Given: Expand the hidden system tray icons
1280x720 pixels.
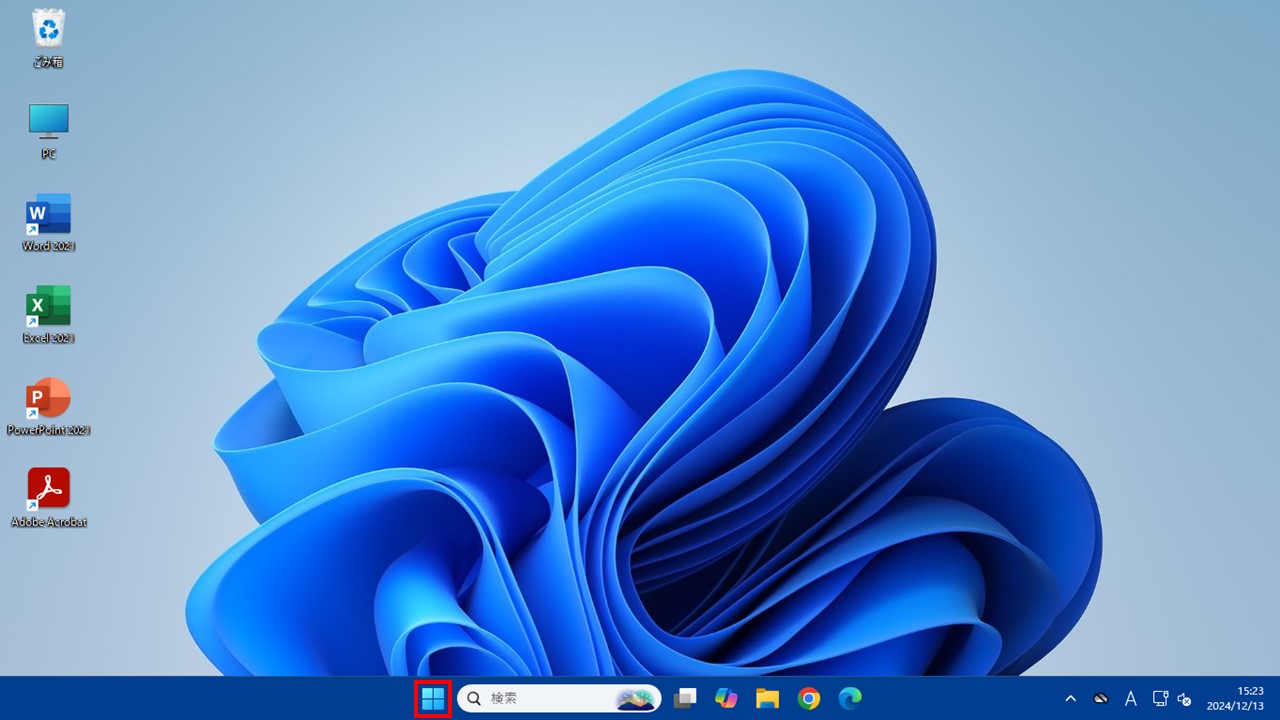Looking at the screenshot, I should pyautogui.click(x=1070, y=699).
